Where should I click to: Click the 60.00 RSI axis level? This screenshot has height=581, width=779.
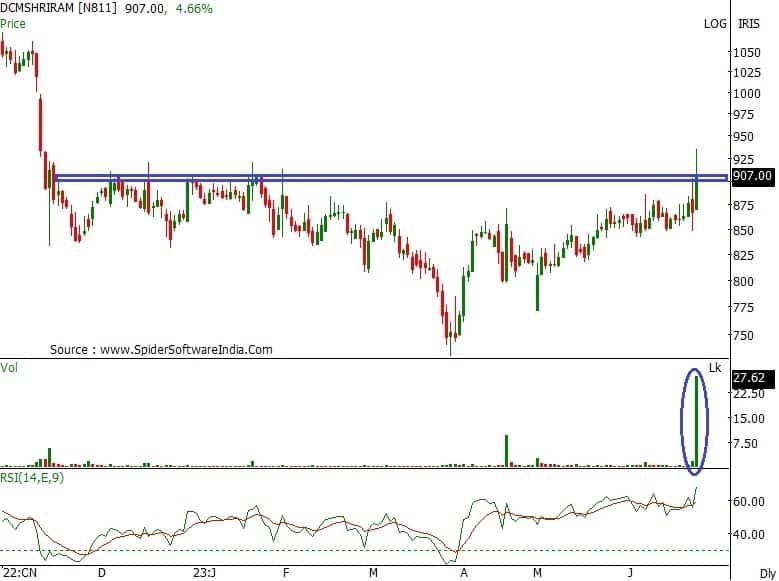[748, 502]
